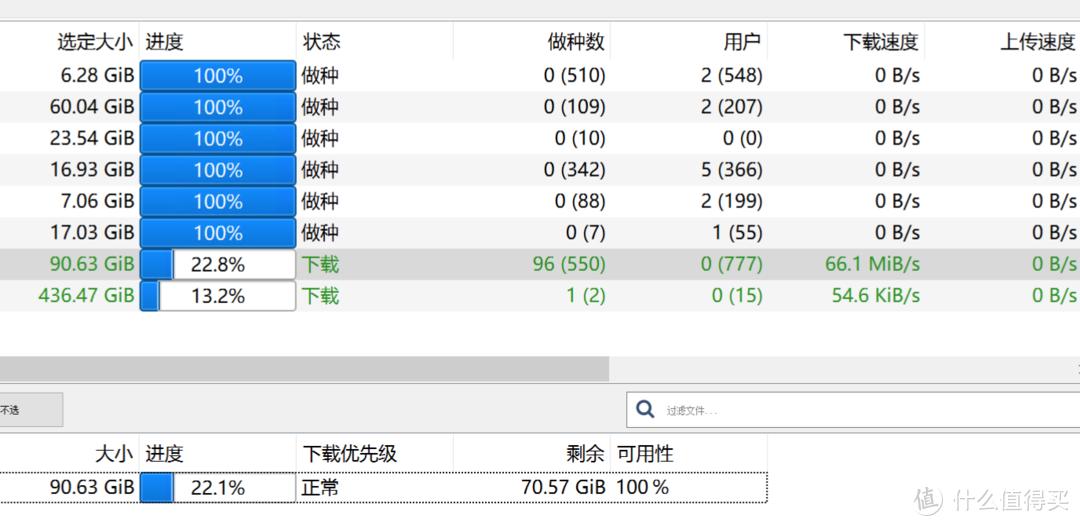Click the 可用性 column header
Image resolution: width=1080 pixels, height=526 pixels.
(645, 454)
